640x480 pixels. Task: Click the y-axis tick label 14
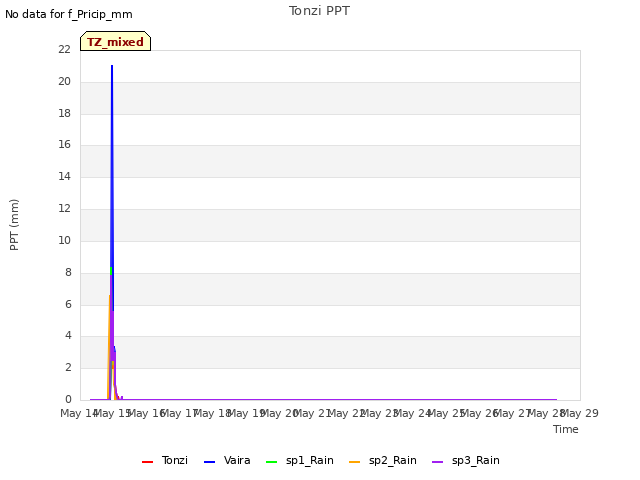[64, 176]
